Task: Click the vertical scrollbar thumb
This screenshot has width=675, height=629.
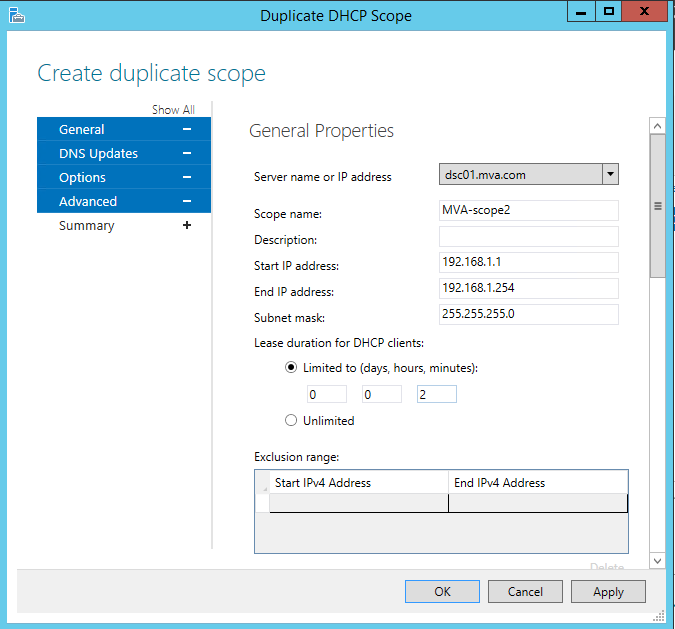Action: point(657,206)
